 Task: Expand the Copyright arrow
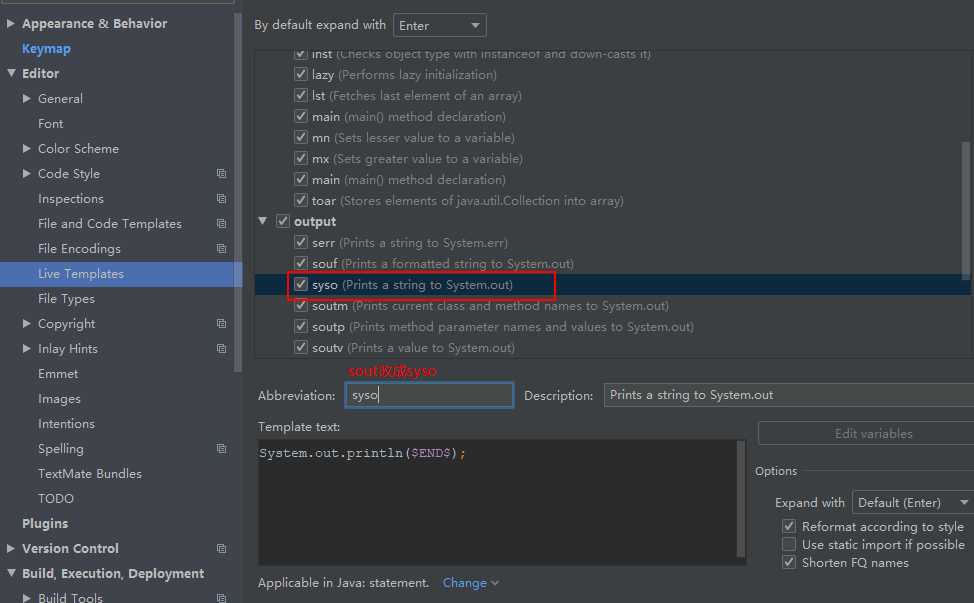click(x=27, y=324)
